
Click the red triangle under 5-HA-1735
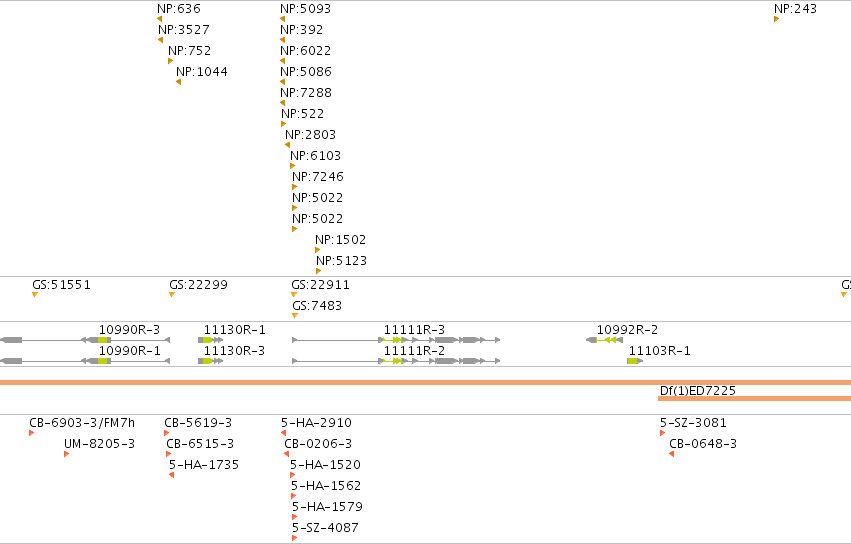coord(172,475)
